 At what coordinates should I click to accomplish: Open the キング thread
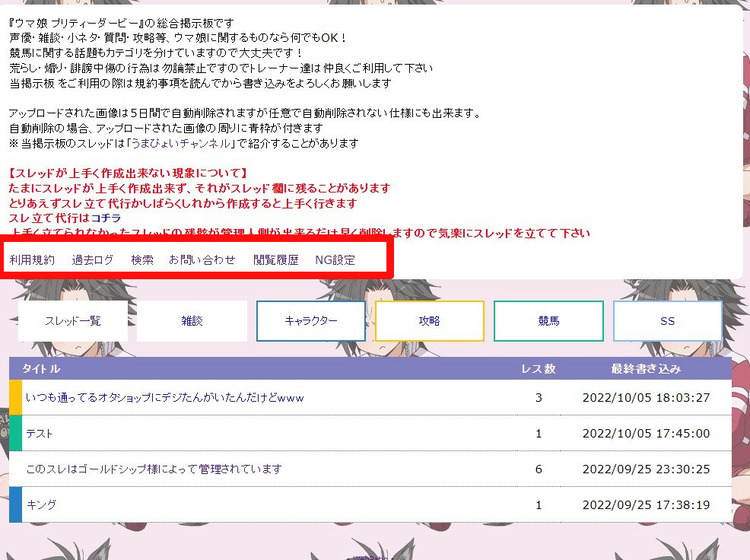(41, 505)
